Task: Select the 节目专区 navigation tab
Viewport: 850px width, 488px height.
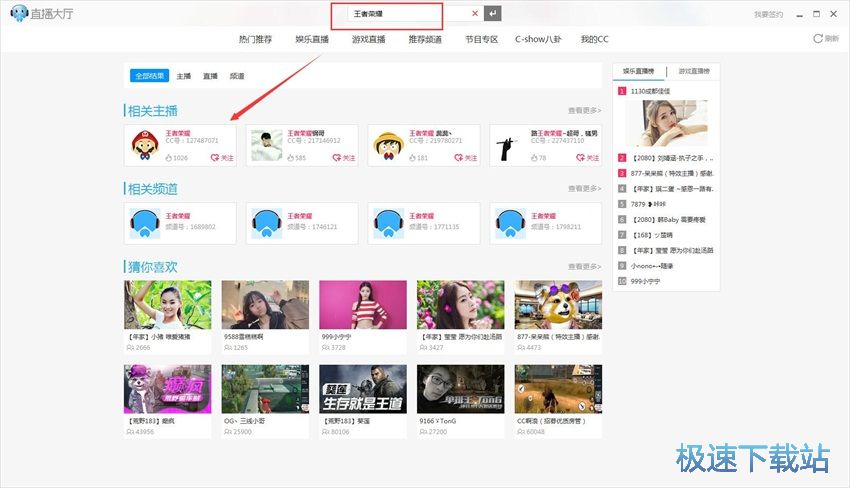Action: [x=481, y=39]
